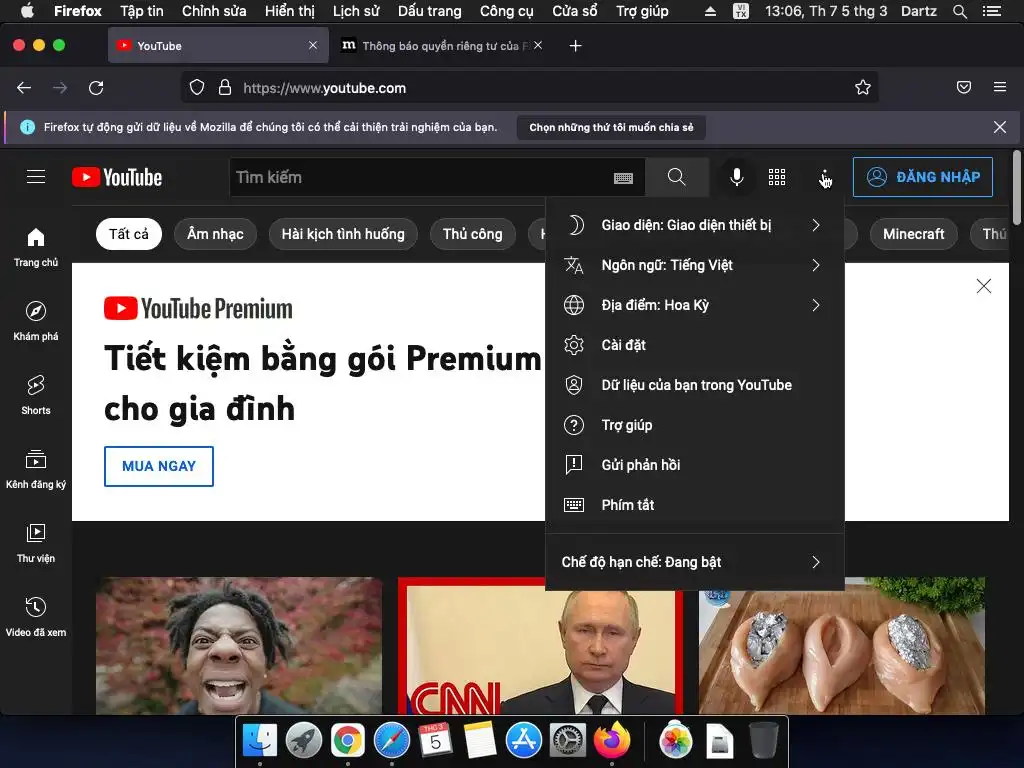
Task: Click the page vertical scrollbar
Action: point(1017,187)
